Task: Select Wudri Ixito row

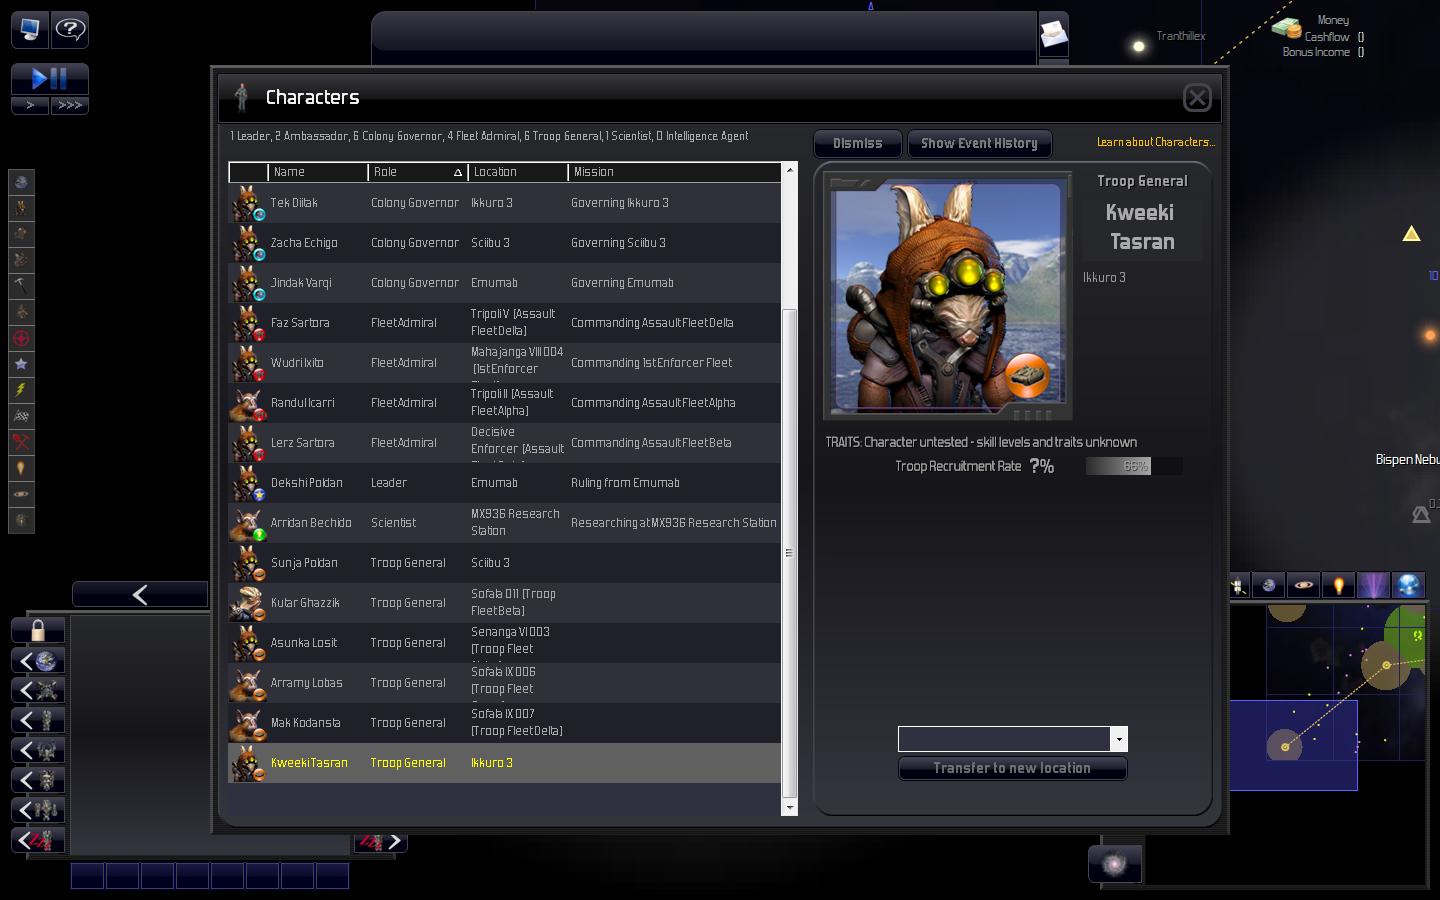Action: 504,363
